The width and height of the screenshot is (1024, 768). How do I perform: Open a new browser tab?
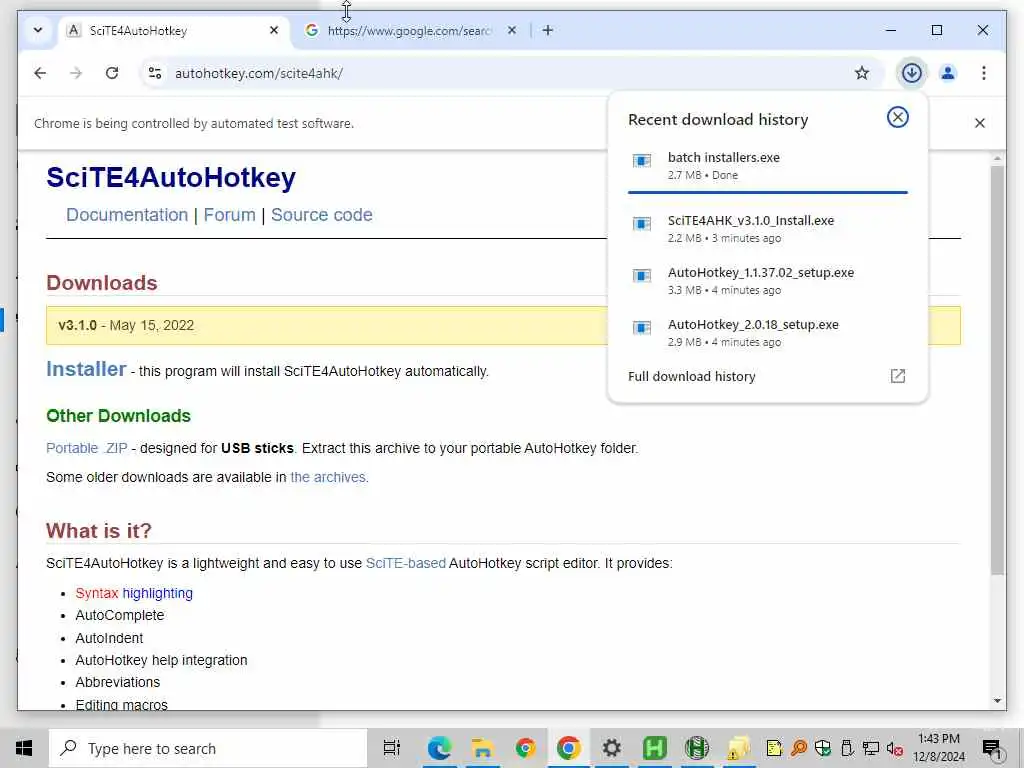pos(547,30)
